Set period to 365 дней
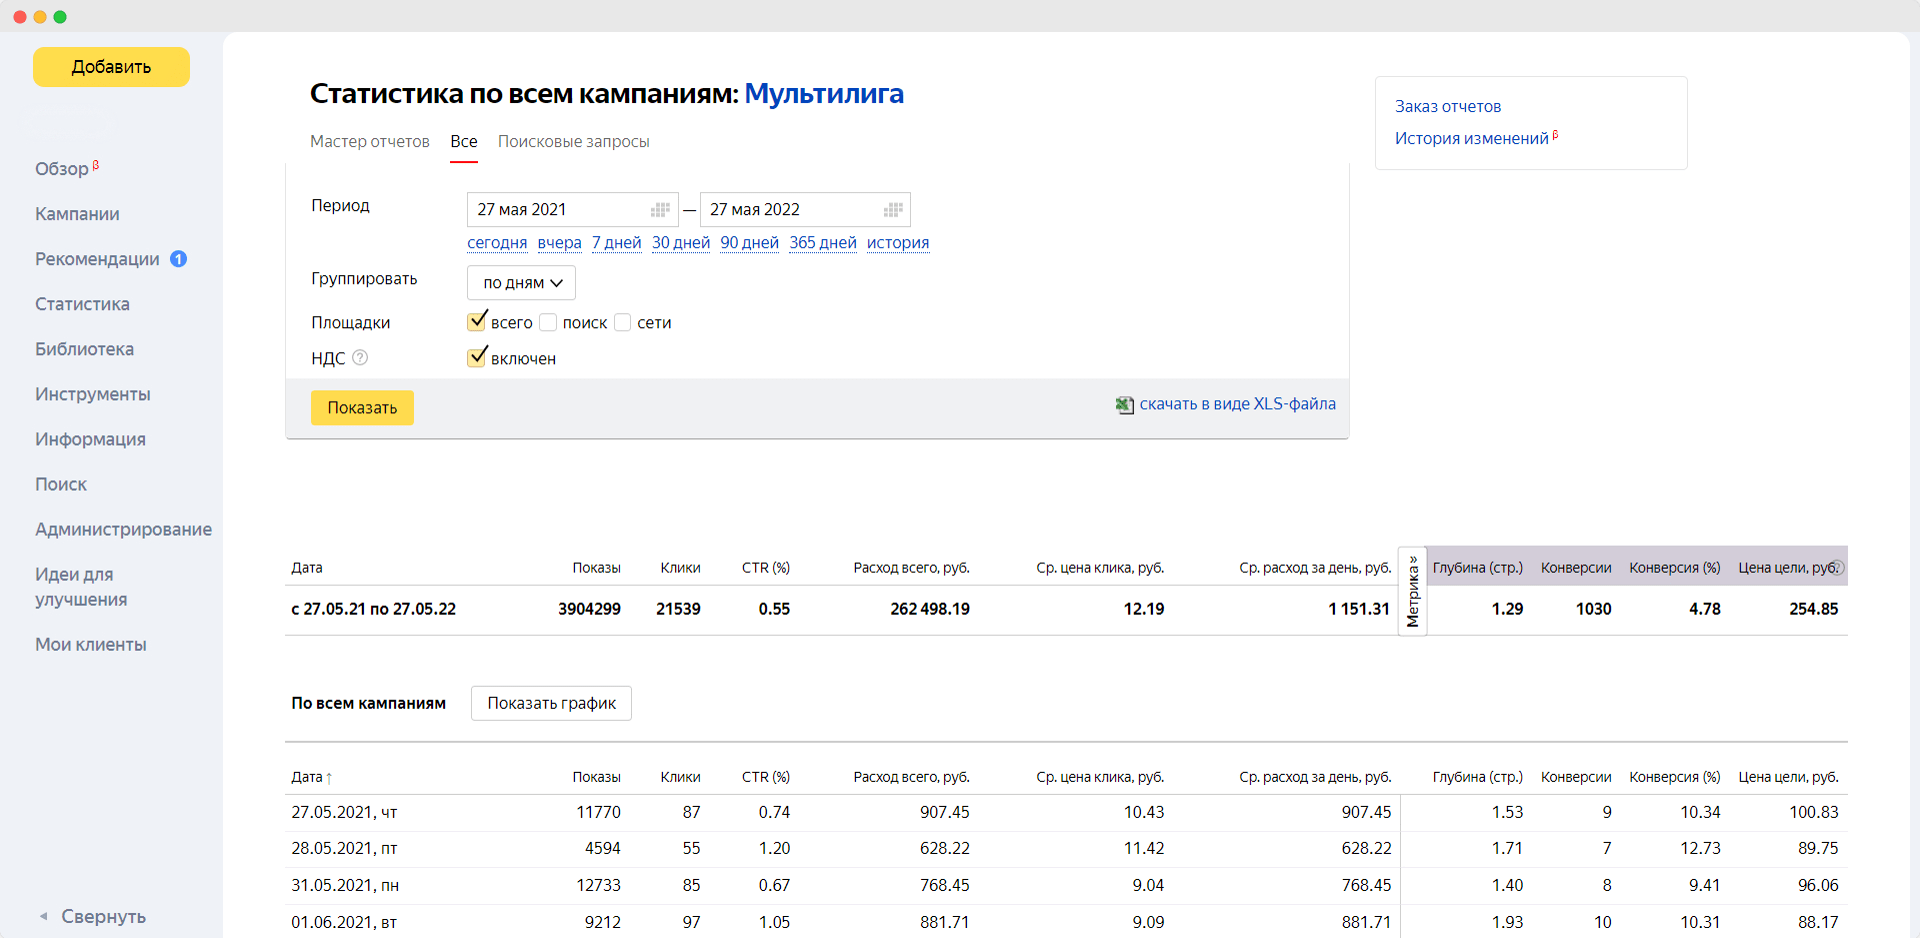Viewport: 1920px width, 938px height. (x=823, y=243)
